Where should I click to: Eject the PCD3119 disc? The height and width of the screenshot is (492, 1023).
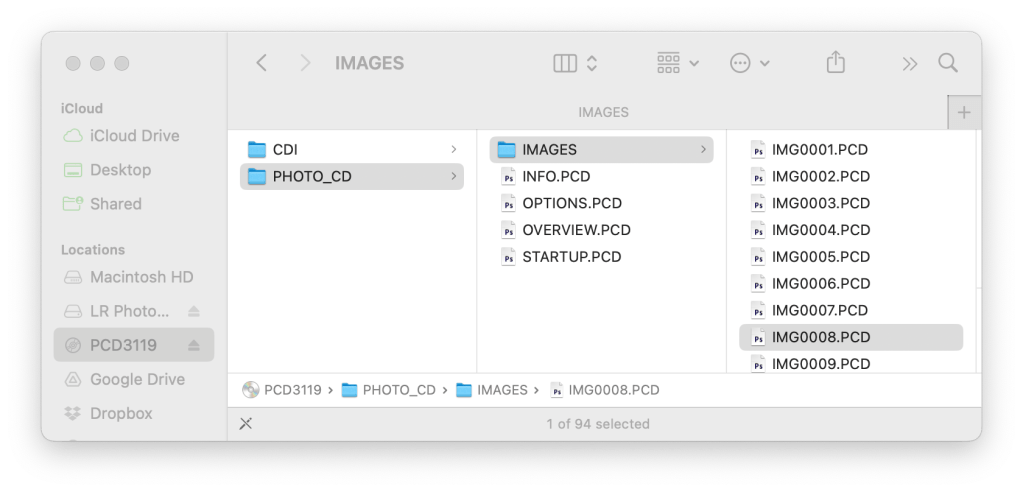(x=194, y=346)
